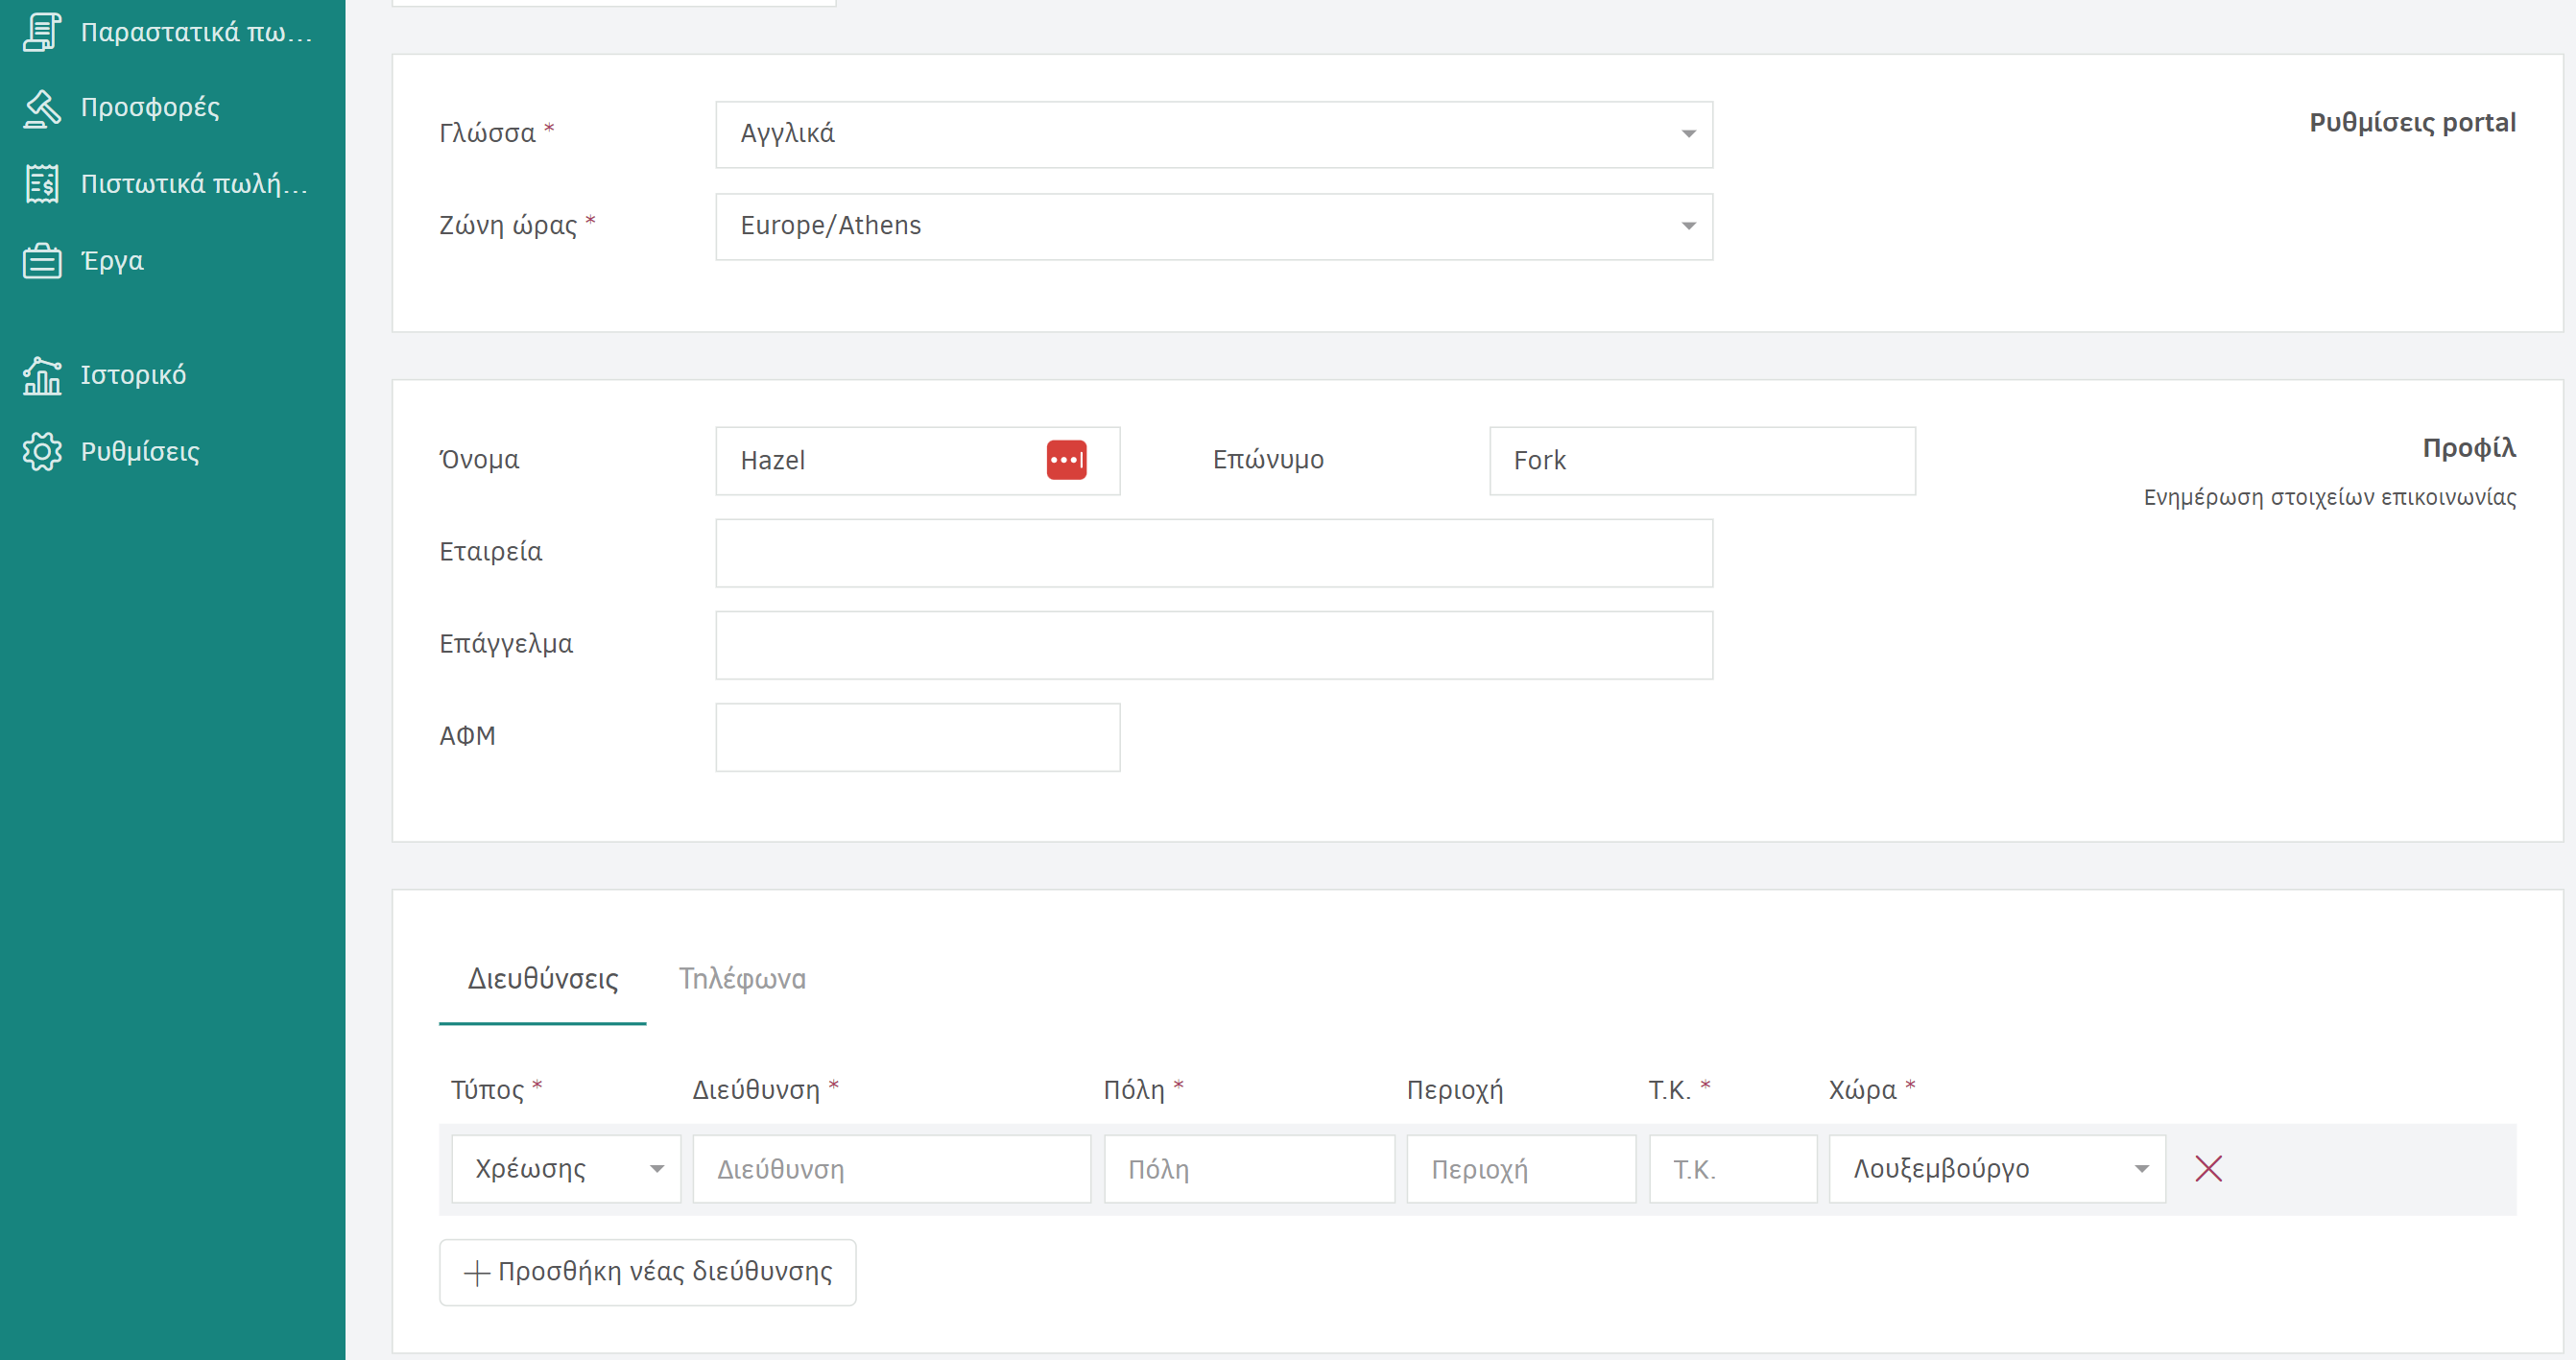Screen dimensions: 2576x1360
Task: Click the Περιοχή region input
Action: tap(1521, 1169)
